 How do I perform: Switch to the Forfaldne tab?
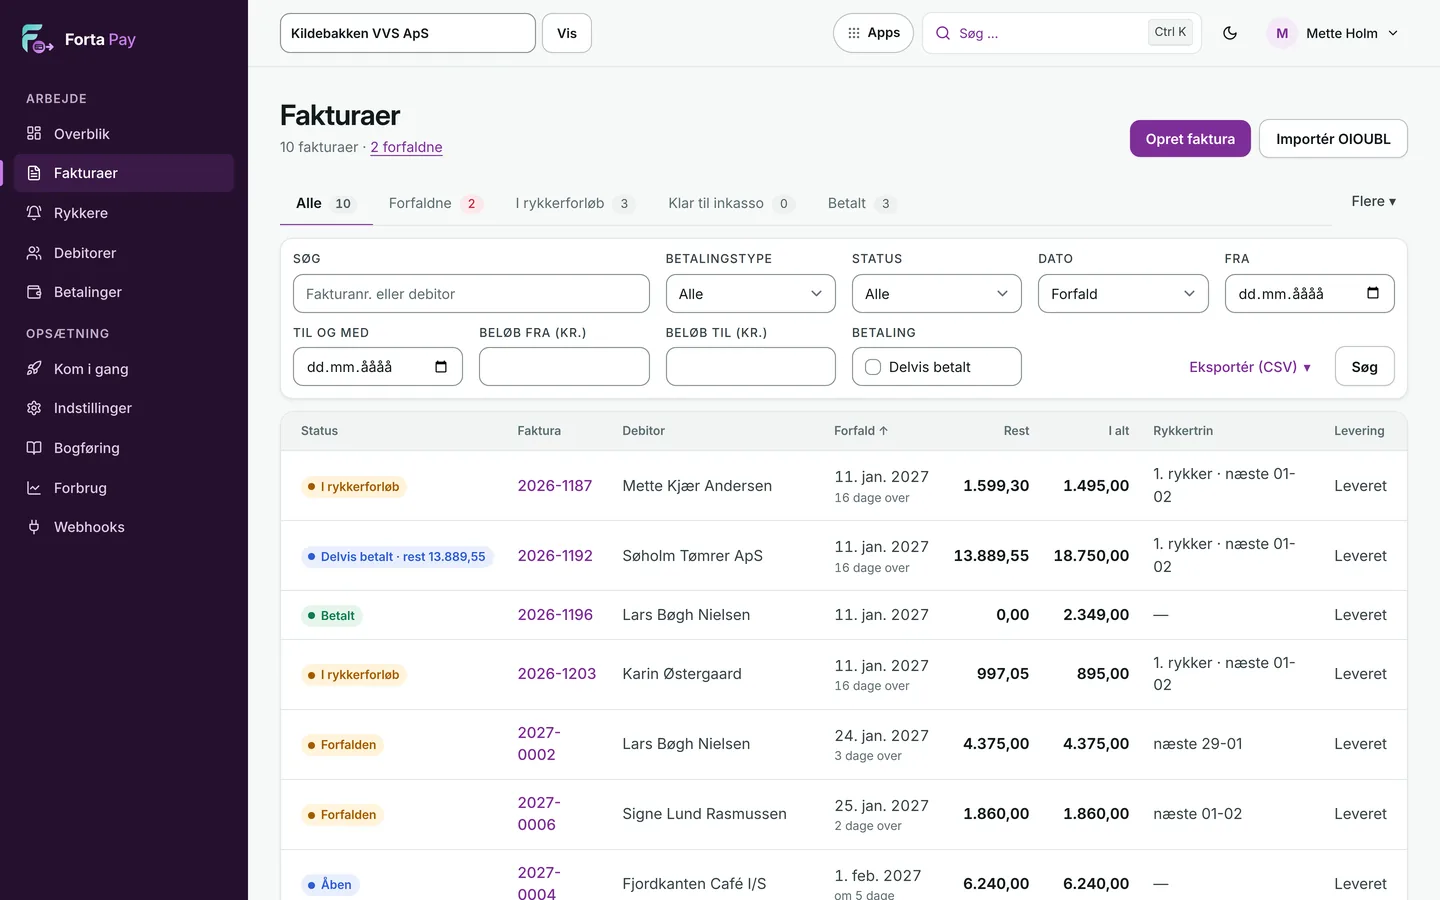tap(435, 203)
